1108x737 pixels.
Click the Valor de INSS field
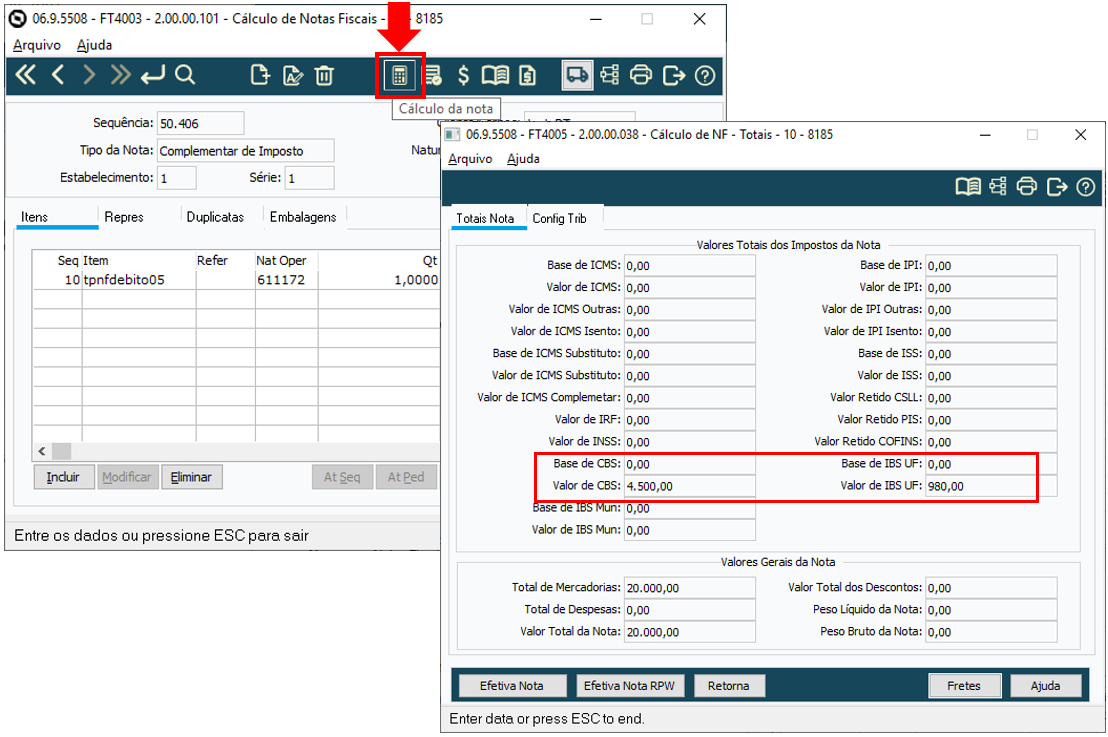click(690, 442)
